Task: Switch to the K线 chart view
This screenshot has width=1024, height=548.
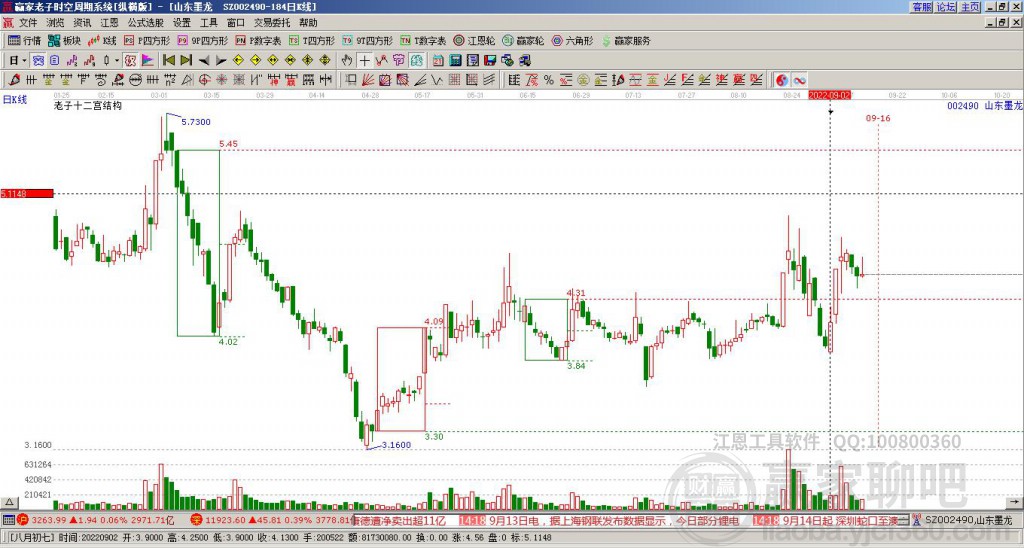Action: (102, 40)
